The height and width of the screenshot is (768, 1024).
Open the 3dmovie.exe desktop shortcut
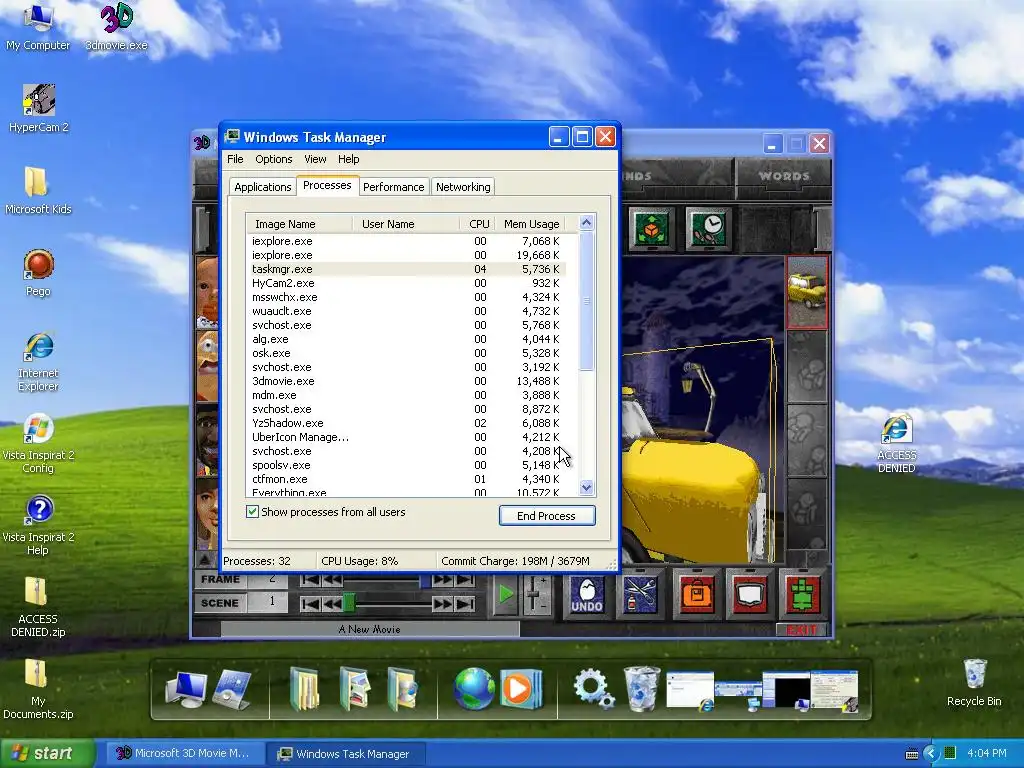pyautogui.click(x=116, y=27)
